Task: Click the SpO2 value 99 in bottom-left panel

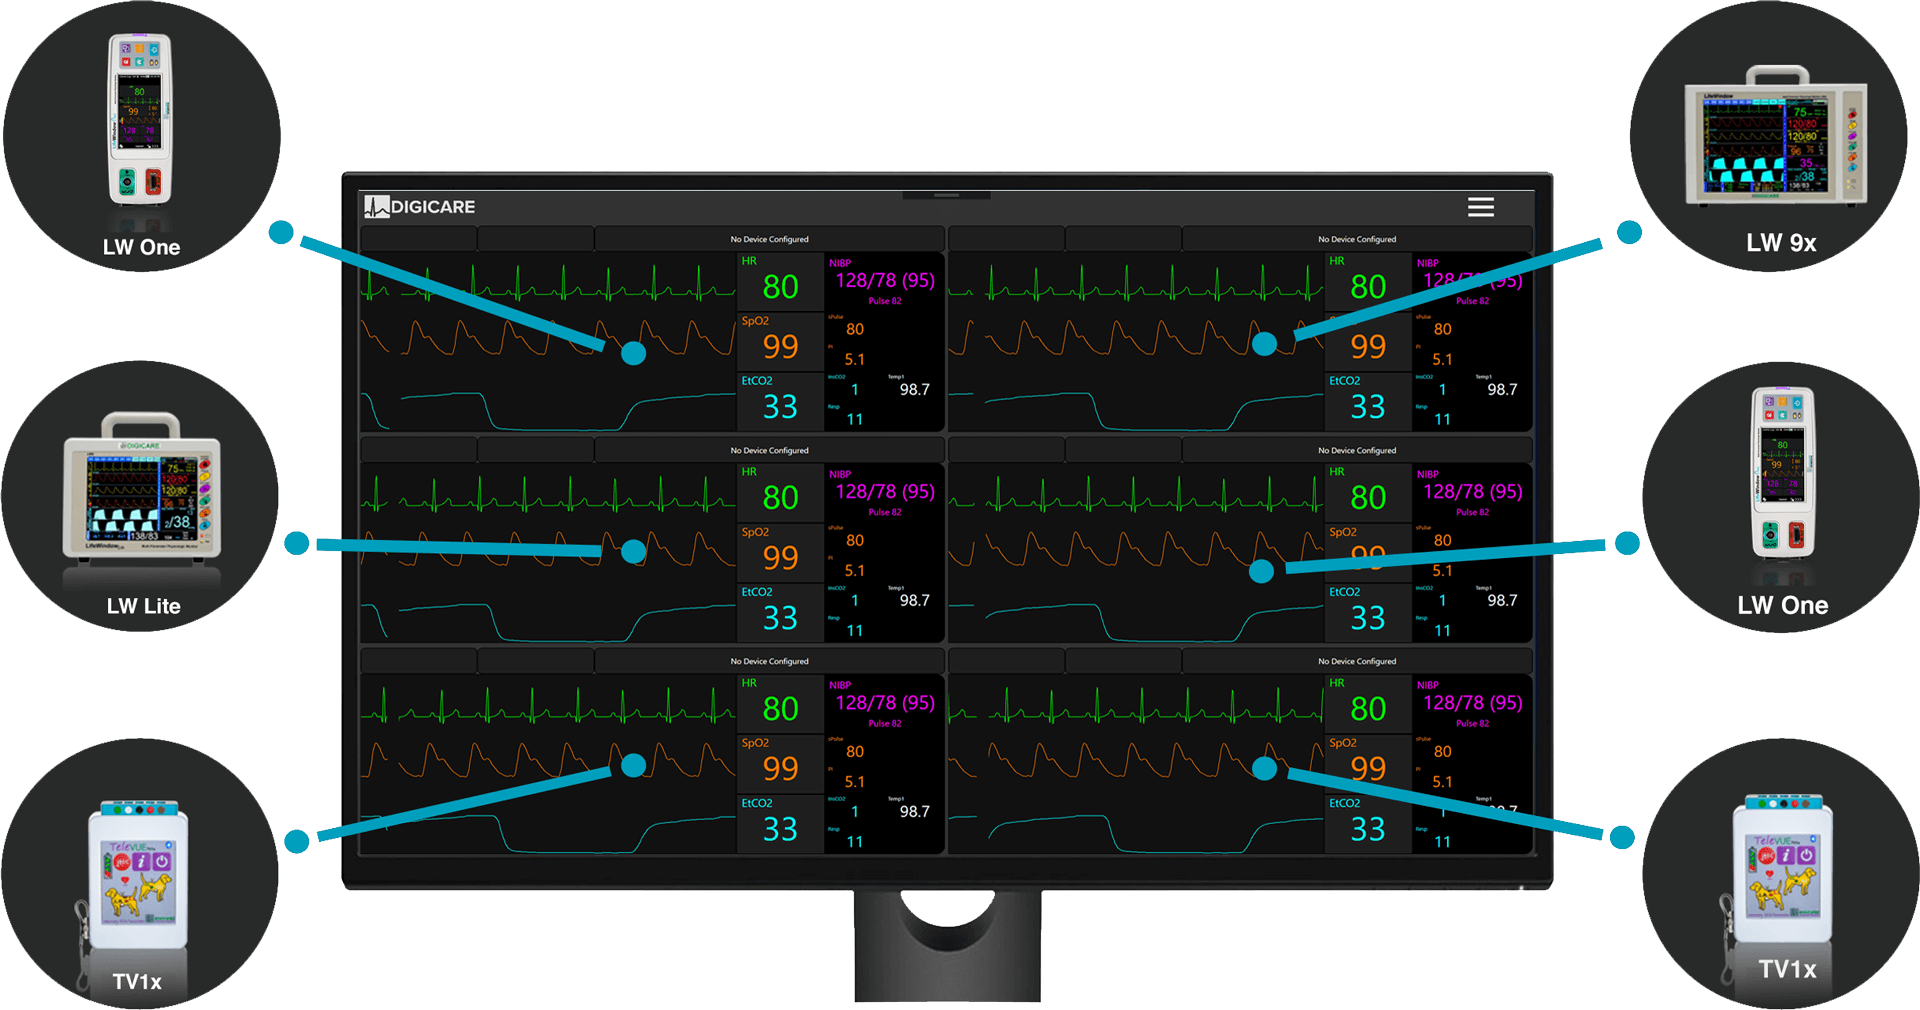Action: [780, 768]
